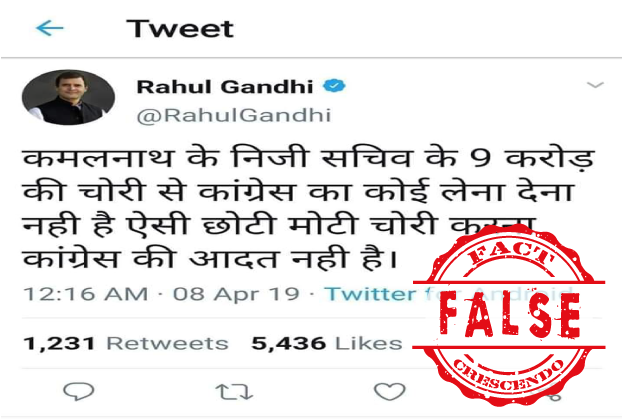The width and height of the screenshot is (622, 420).
Task: Click the 08 Apr 19 date
Action: pos(236,294)
